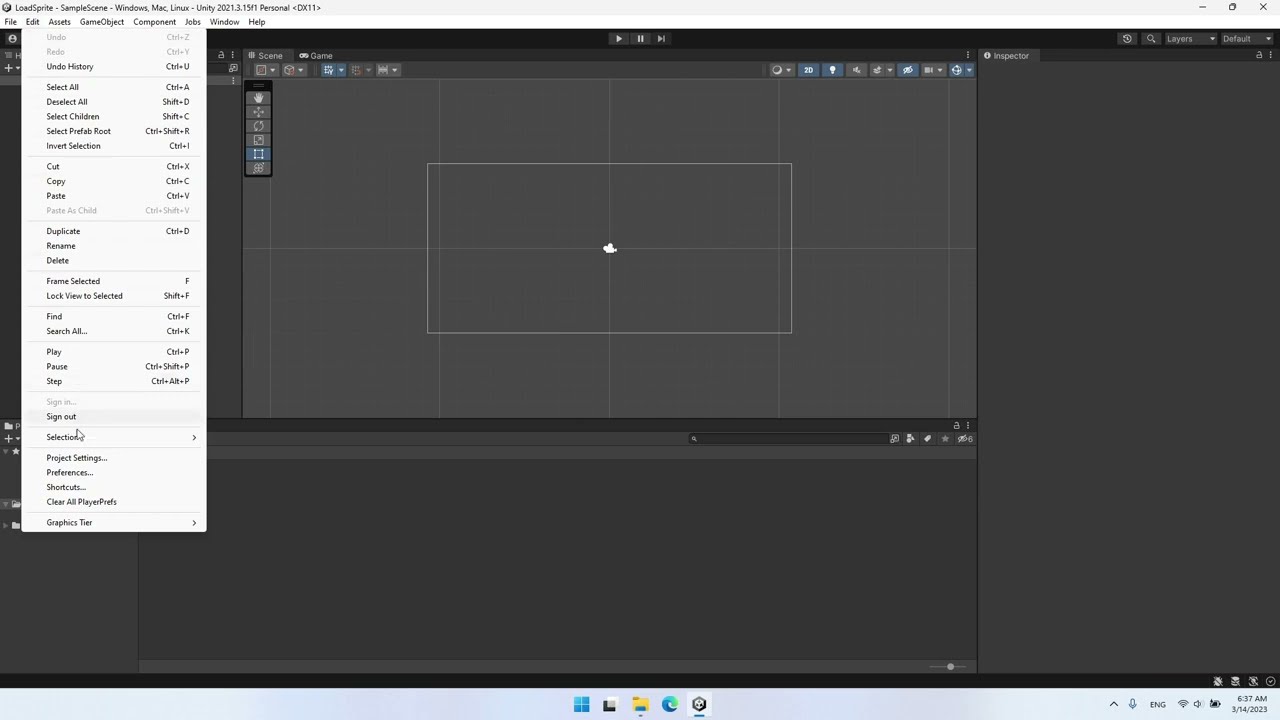Select the Transform tool in Scene overlay
Screen dimensions: 1280x720
[258, 168]
